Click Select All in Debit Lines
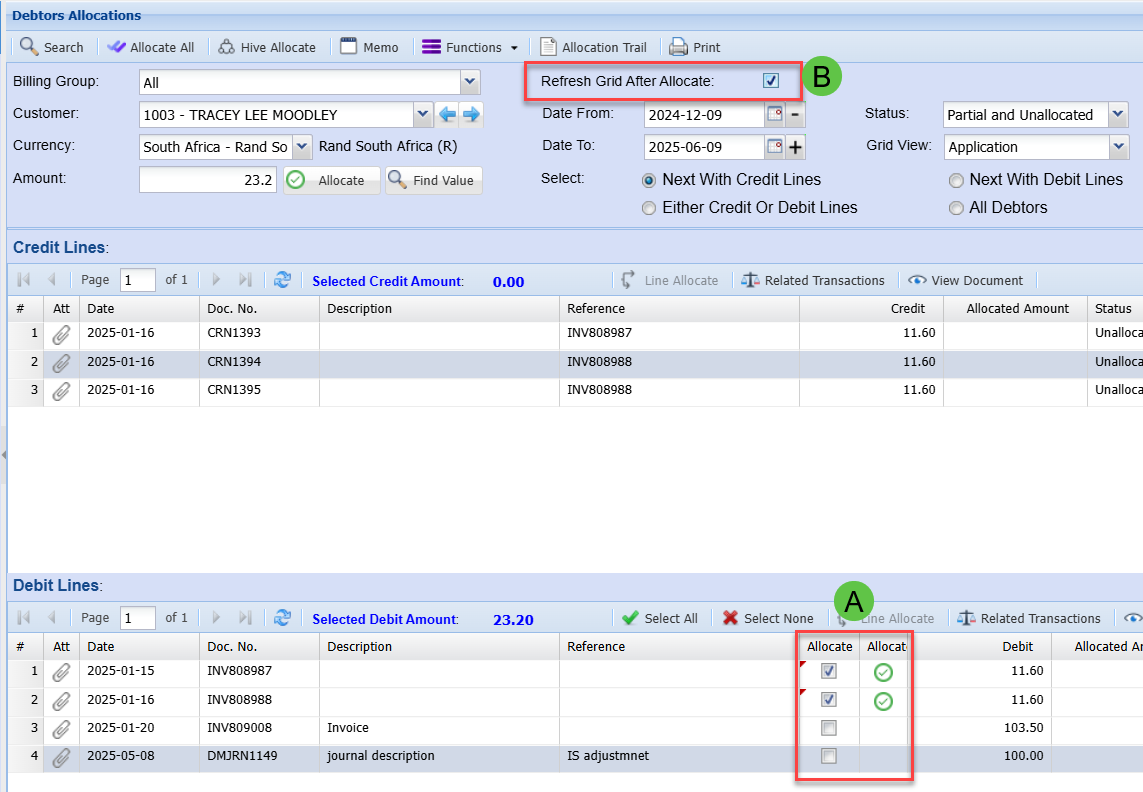This screenshot has width=1143, height=792. (660, 618)
